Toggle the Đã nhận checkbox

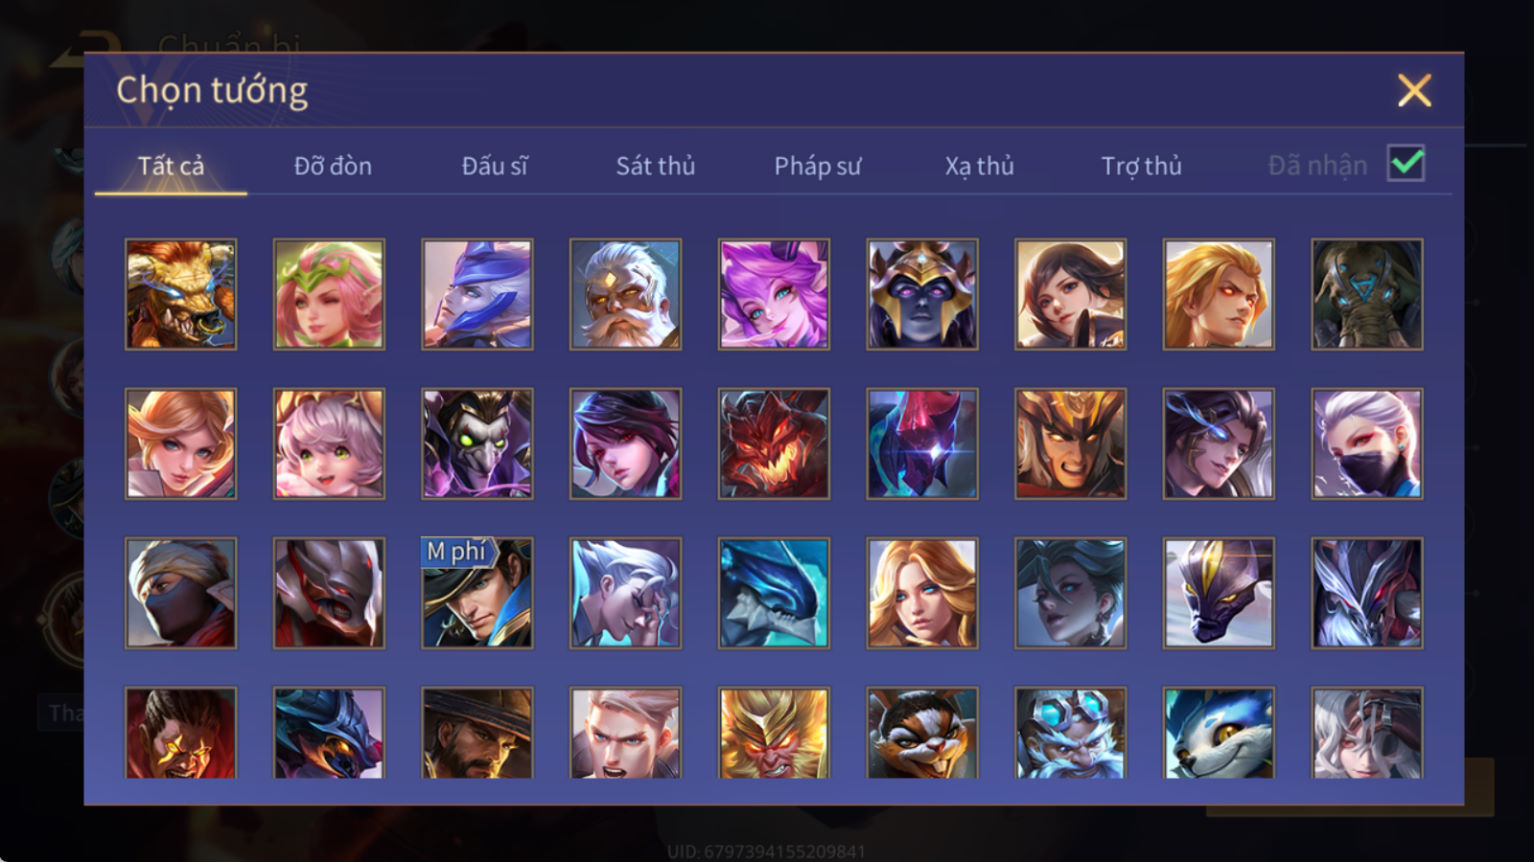pos(1406,163)
